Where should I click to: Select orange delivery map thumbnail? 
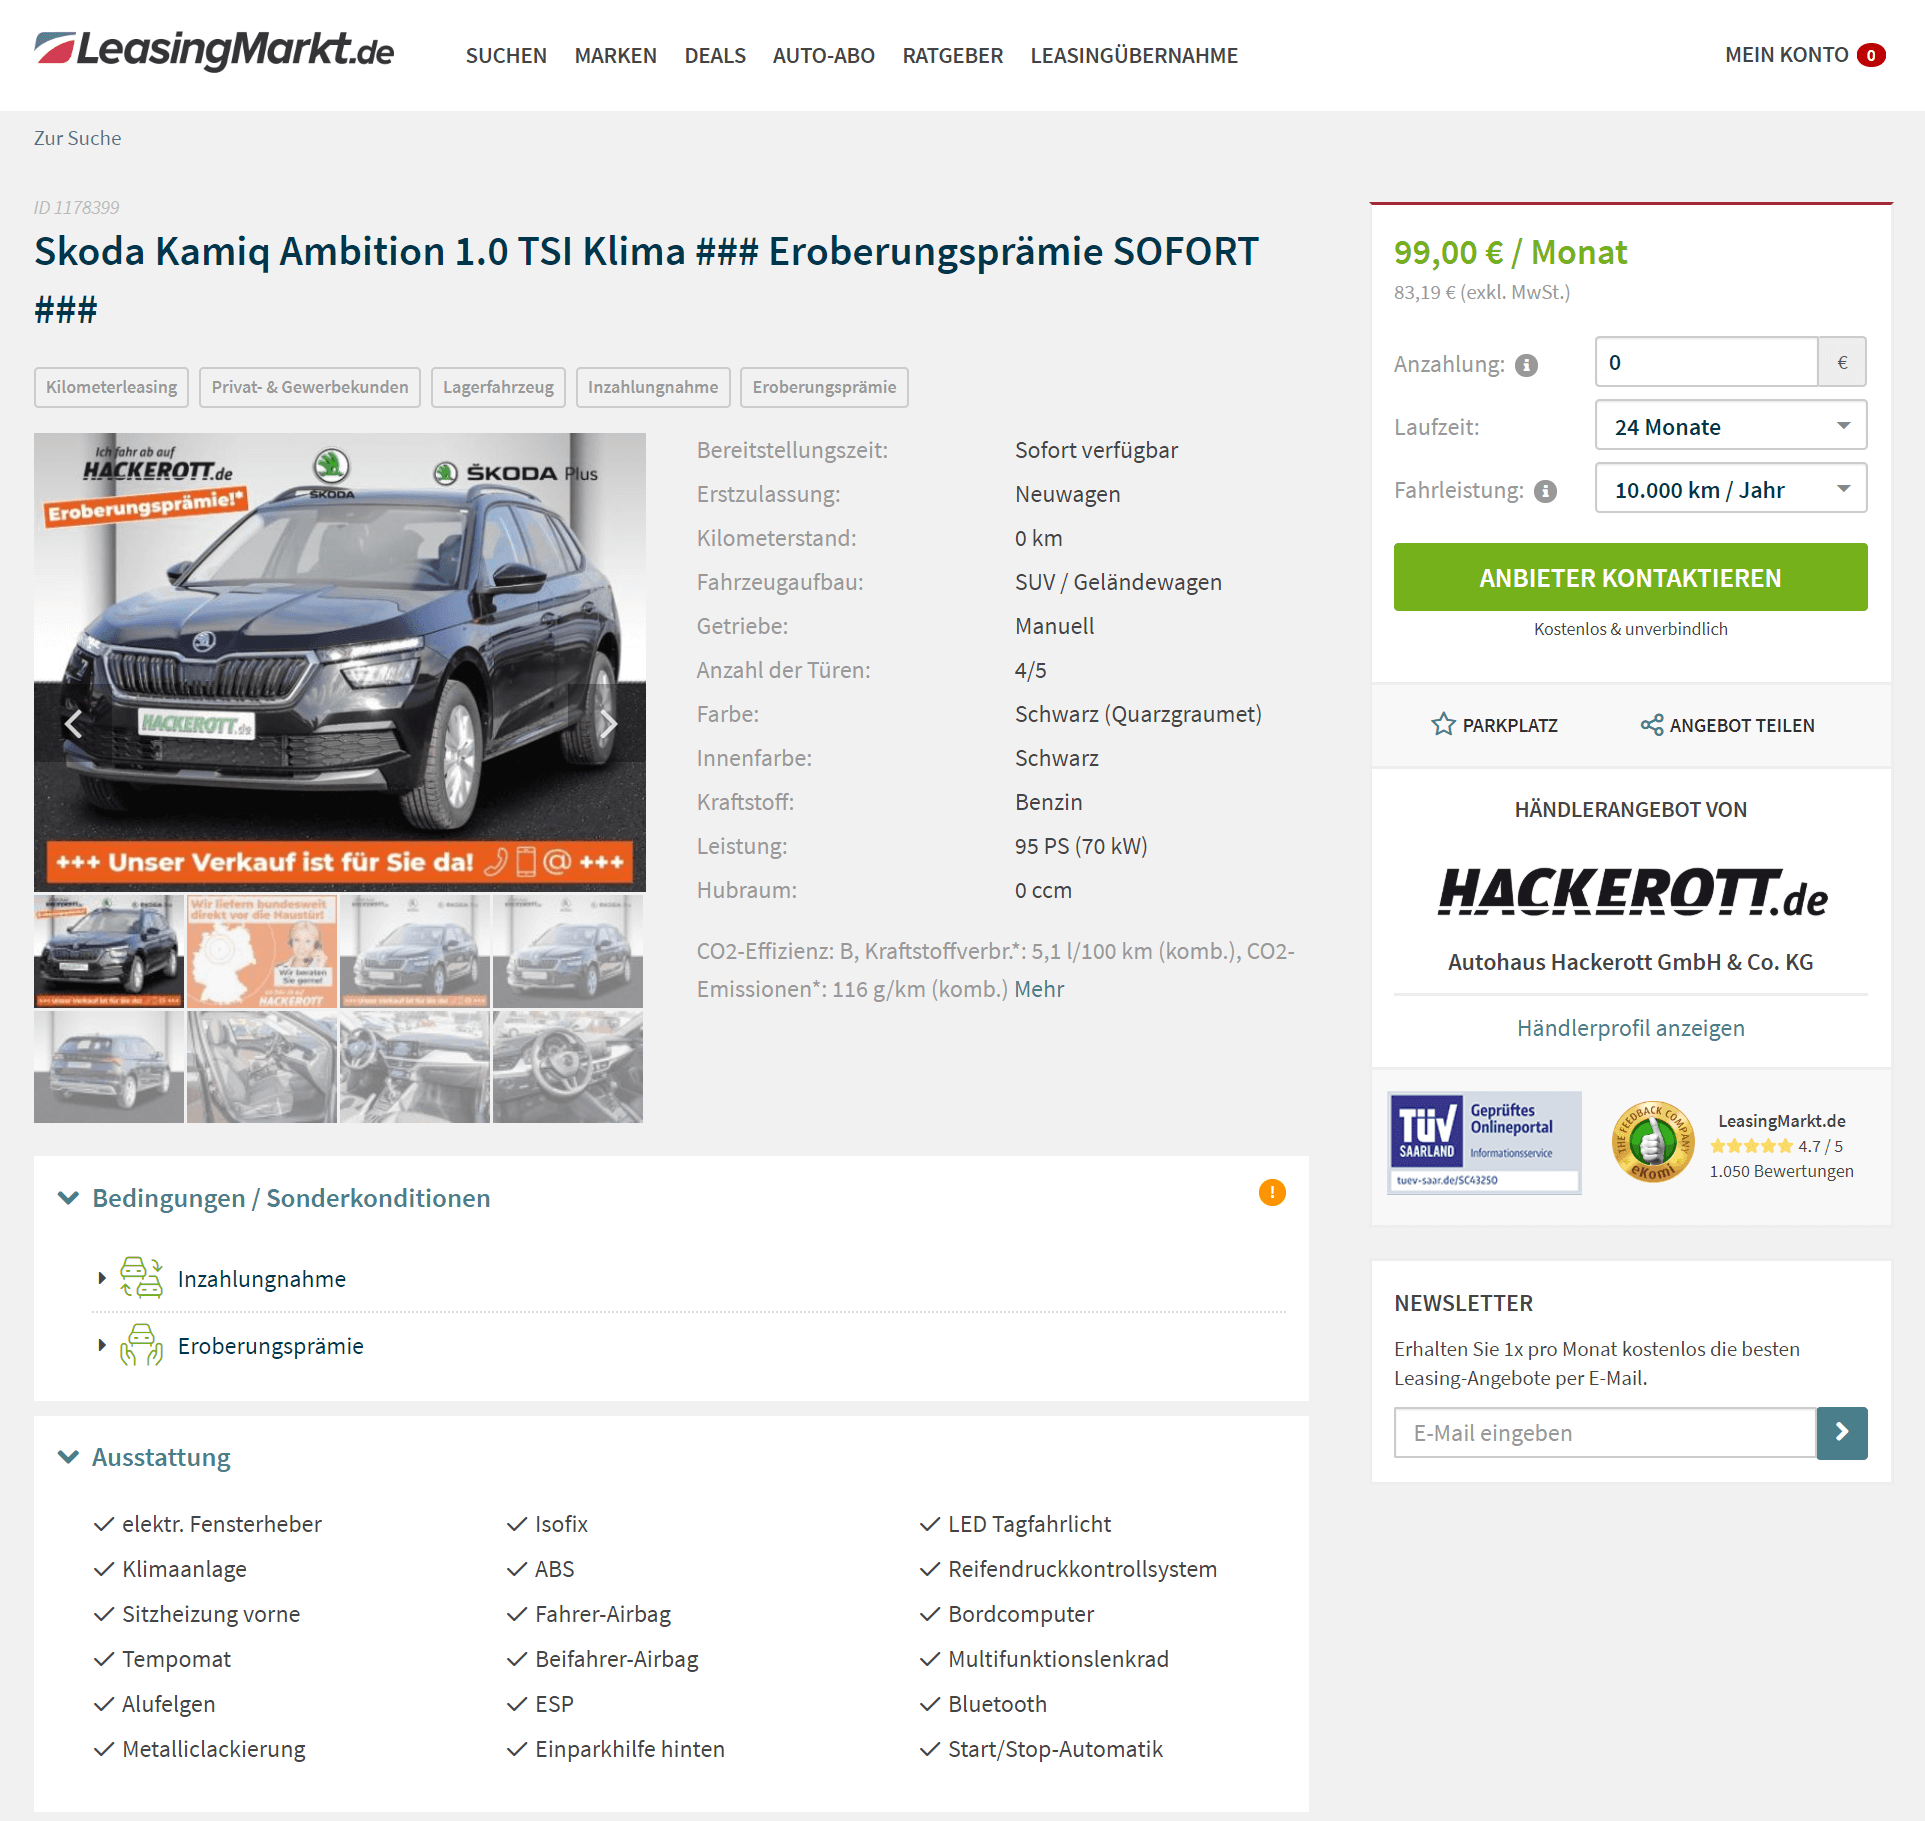point(262,951)
